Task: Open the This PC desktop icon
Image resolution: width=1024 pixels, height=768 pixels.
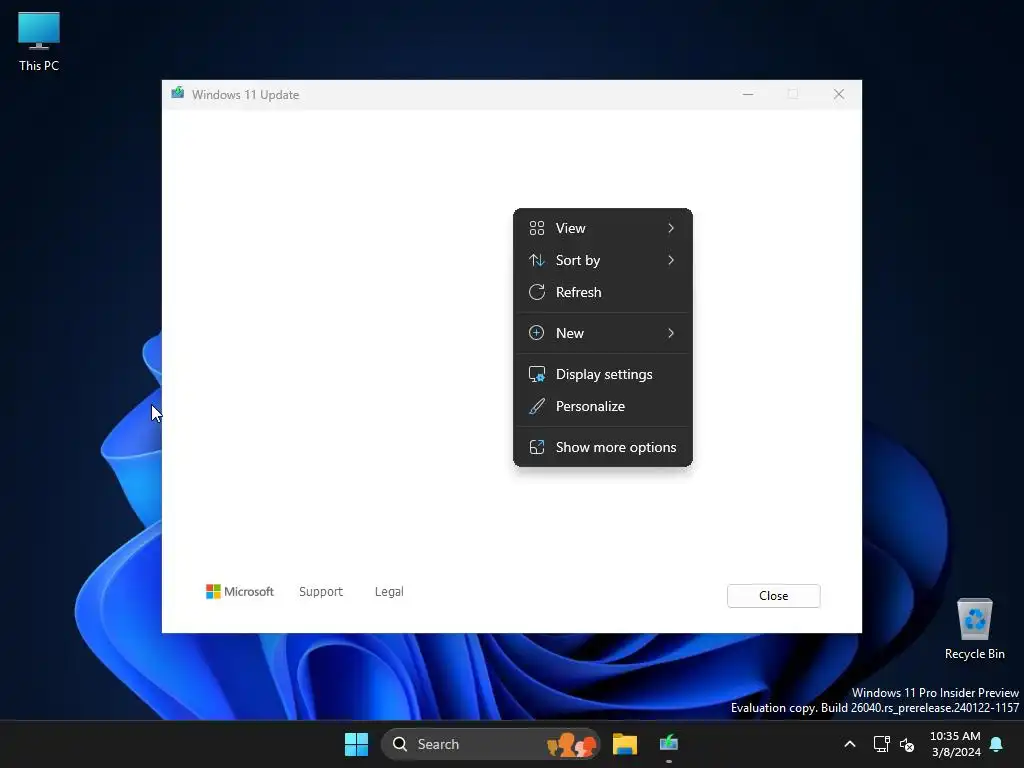Action: [x=39, y=42]
